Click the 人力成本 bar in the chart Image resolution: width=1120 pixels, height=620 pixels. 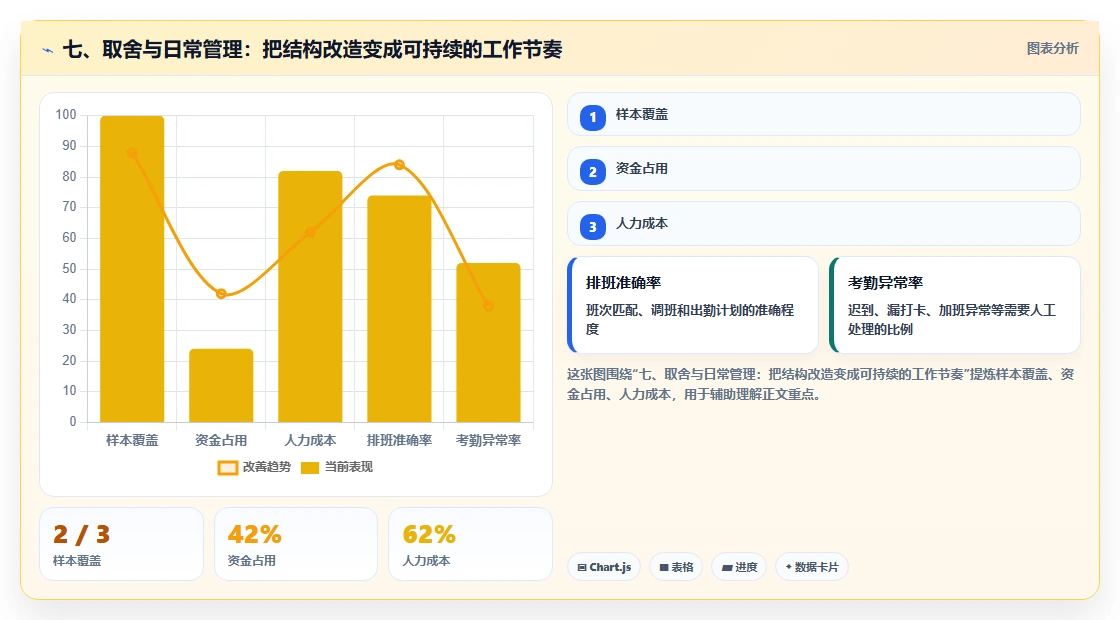310,296
